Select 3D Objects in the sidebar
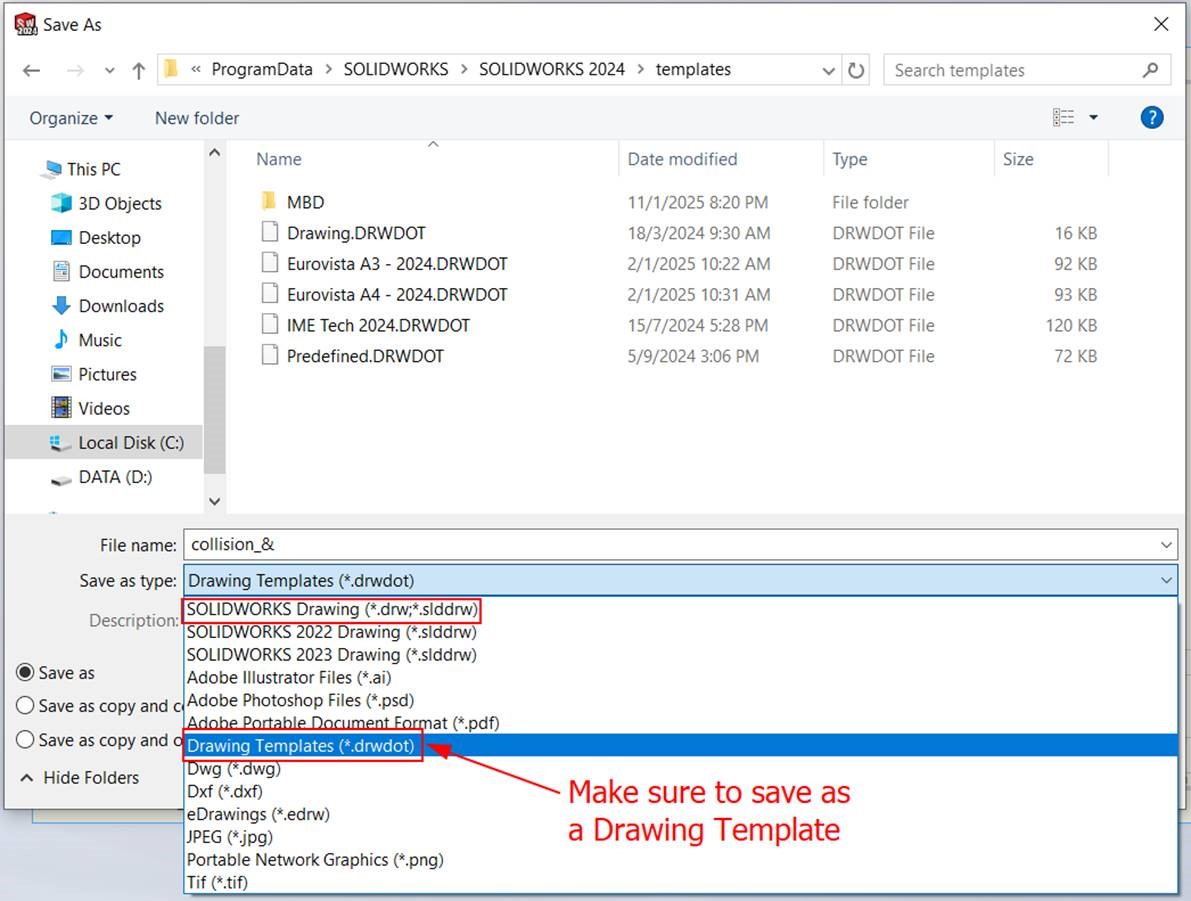 point(119,203)
